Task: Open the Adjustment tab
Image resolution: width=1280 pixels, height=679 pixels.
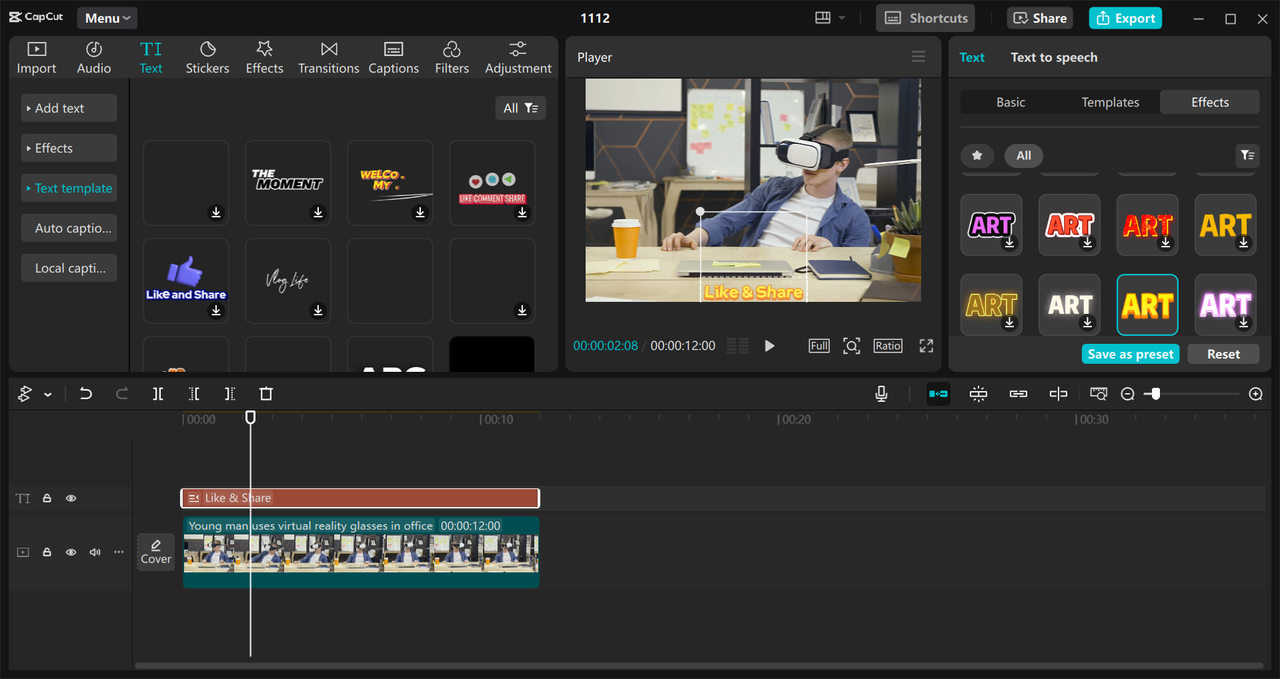Action: point(518,58)
